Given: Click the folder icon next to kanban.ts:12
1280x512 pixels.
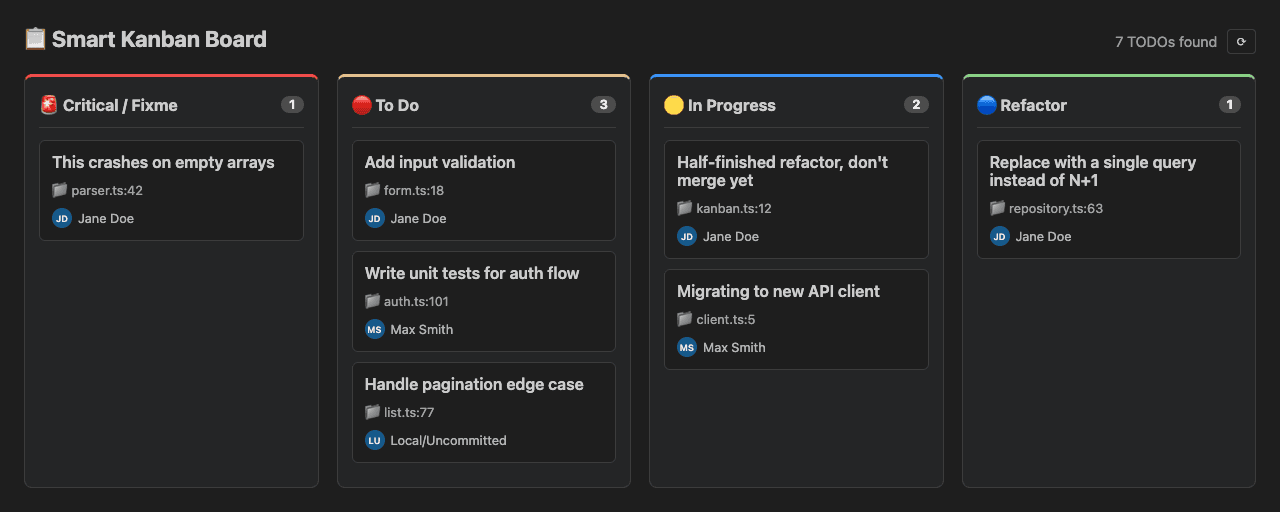Looking at the screenshot, I should pyautogui.click(x=685, y=208).
